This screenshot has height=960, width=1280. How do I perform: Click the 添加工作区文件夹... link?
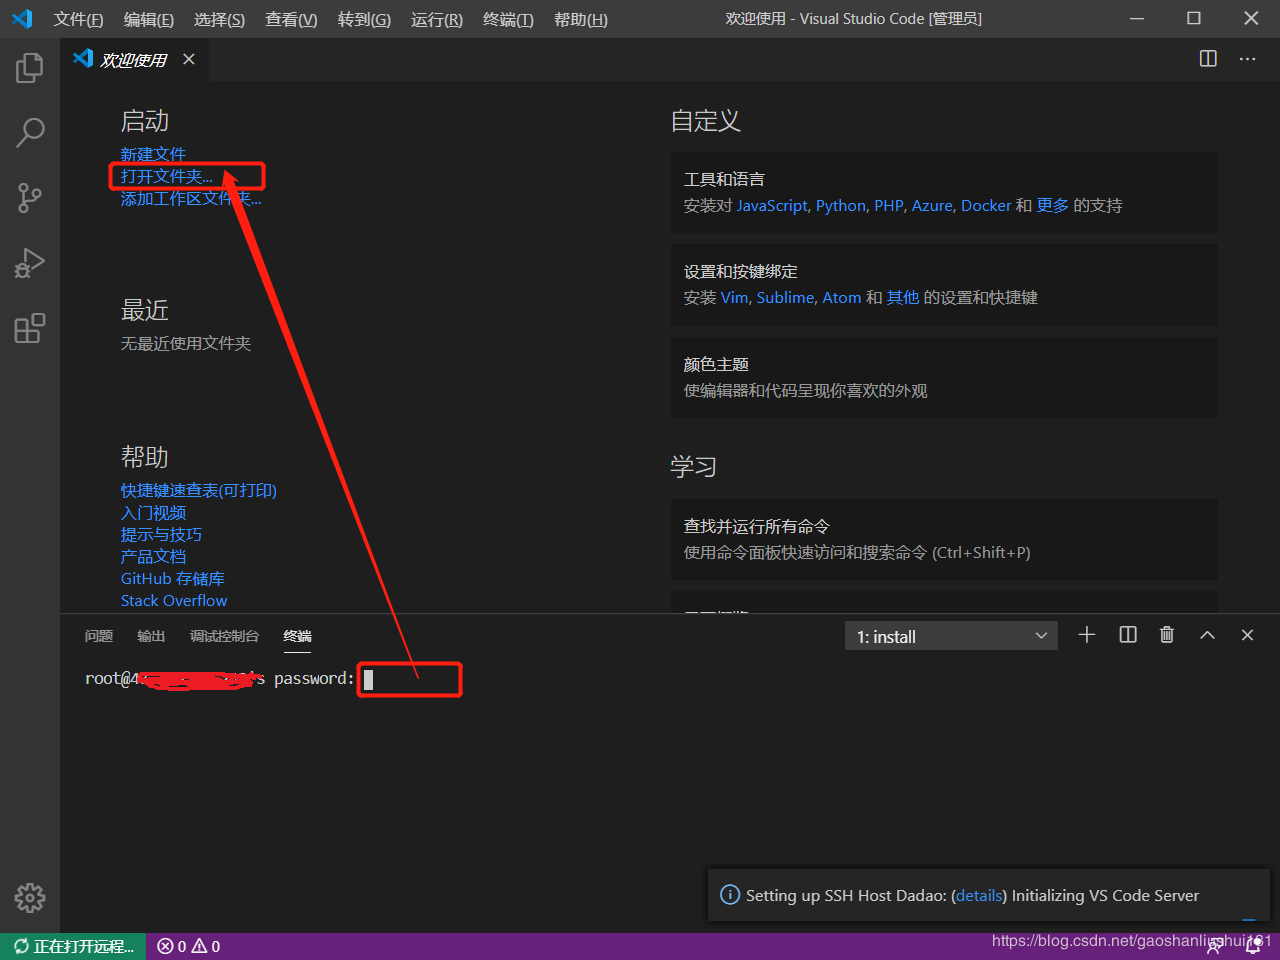[191, 198]
